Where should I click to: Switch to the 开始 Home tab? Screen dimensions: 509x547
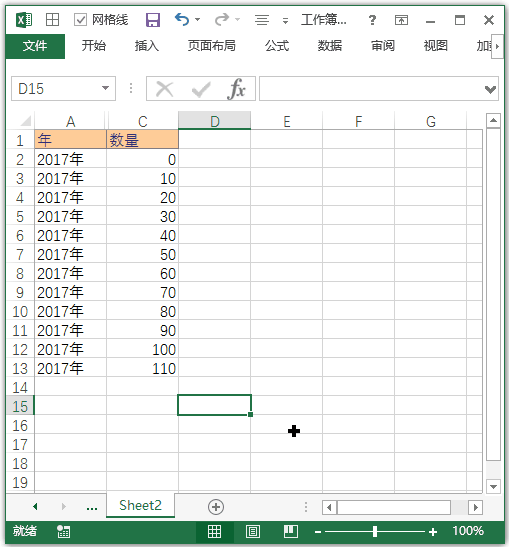coord(93,46)
